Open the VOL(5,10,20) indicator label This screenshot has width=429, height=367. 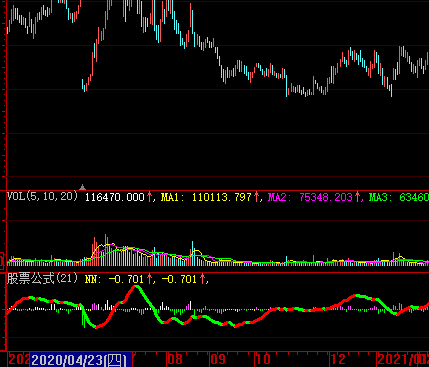(x=42, y=196)
